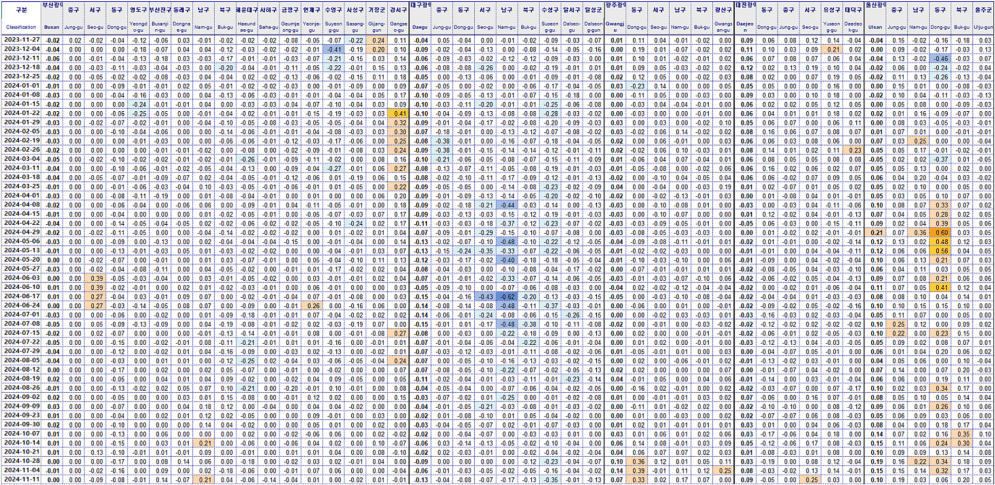Click the Haeundae-gu column header
This screenshot has width=995, height=485.
pyautogui.click(x=247, y=17)
